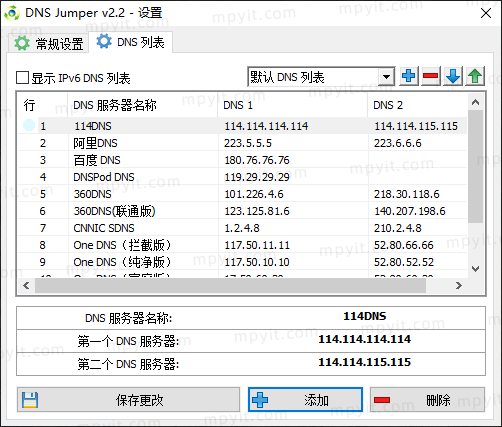502x427 pixels.
Task: Click the red minus remove-list icon
Action: point(430,76)
